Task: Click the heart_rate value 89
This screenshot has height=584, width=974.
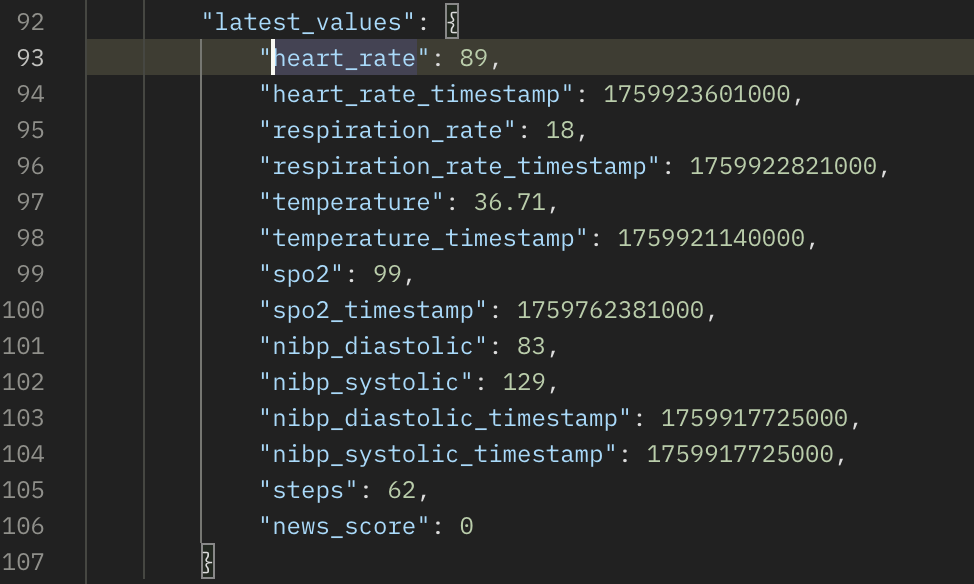Action: tap(473, 58)
